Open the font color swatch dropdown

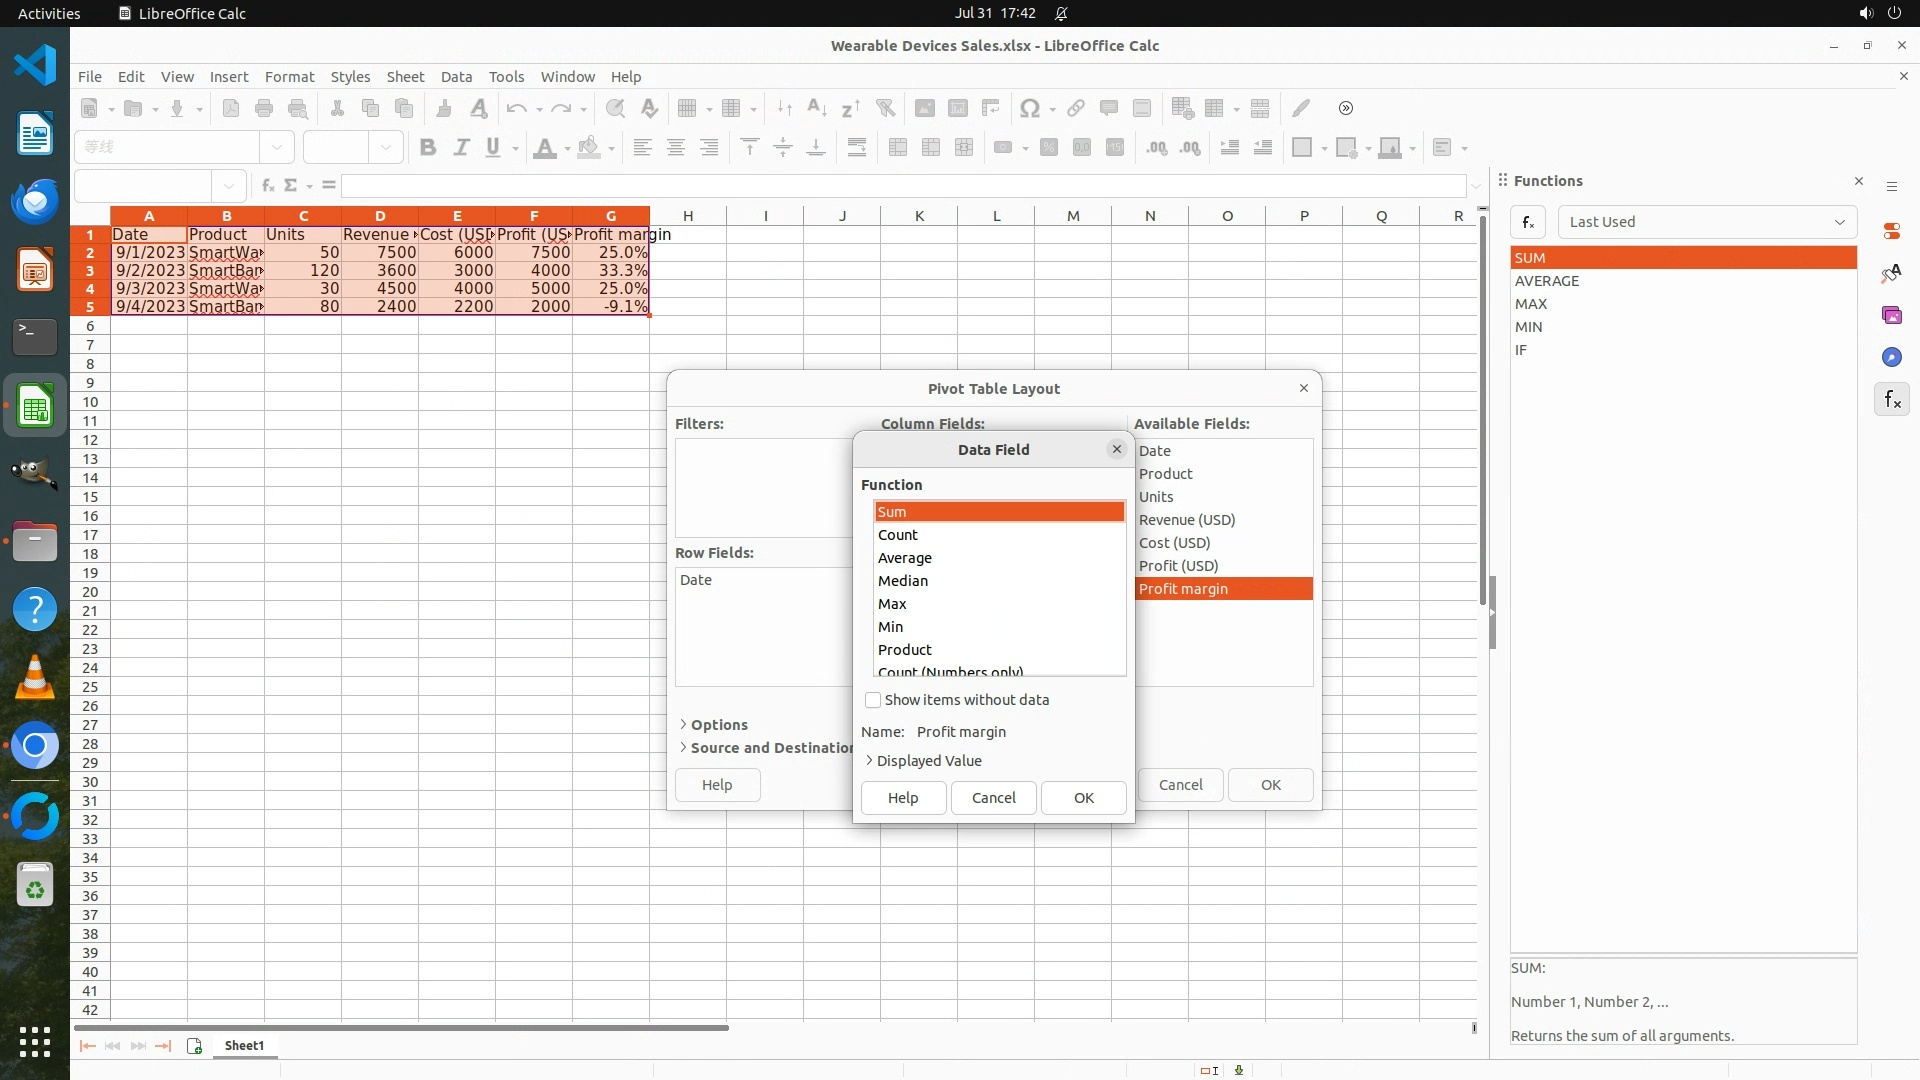point(567,148)
